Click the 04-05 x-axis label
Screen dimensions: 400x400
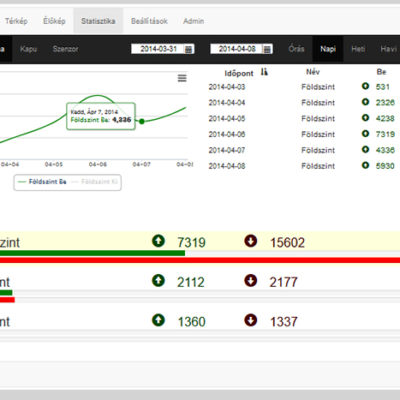54,164
